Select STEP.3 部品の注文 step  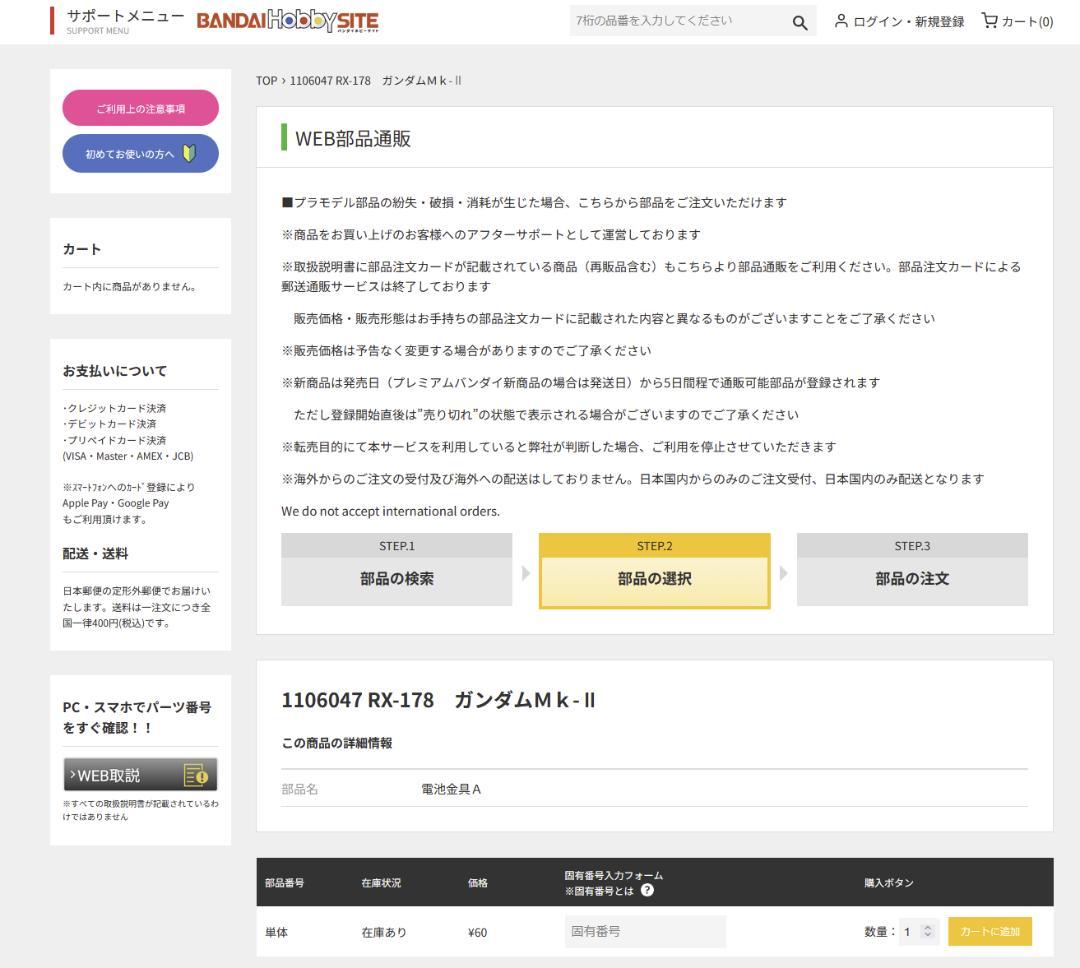[911, 569]
